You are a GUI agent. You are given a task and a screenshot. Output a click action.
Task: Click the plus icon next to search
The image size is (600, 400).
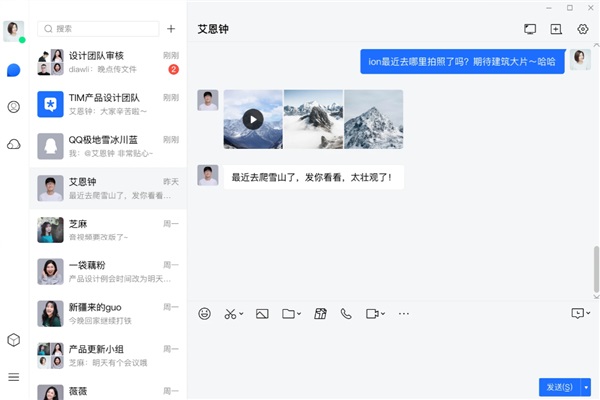click(171, 30)
